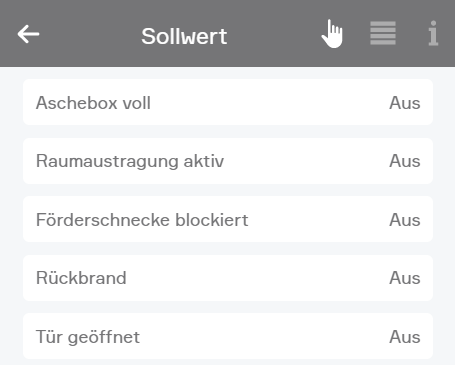This screenshot has width=455, height=365.
Task: Toggle the Aus value next to Rückbrand
Action: (405, 278)
